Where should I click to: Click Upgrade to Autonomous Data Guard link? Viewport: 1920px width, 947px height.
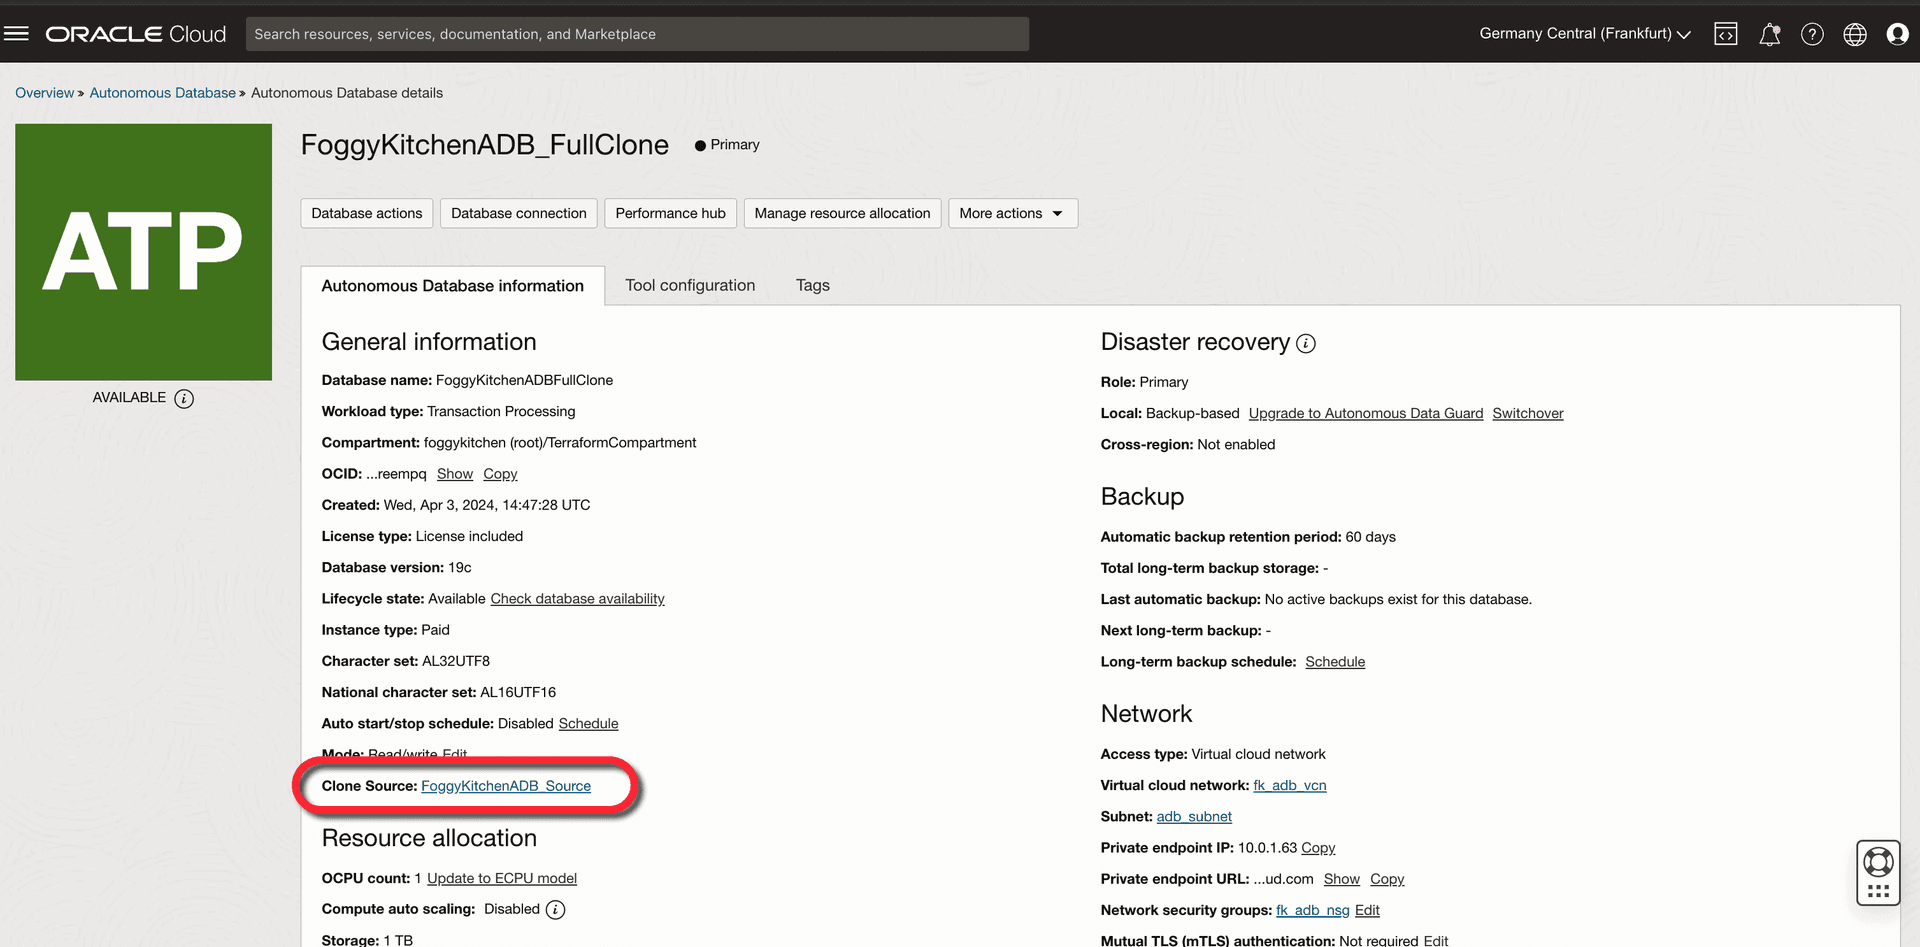[x=1365, y=414]
